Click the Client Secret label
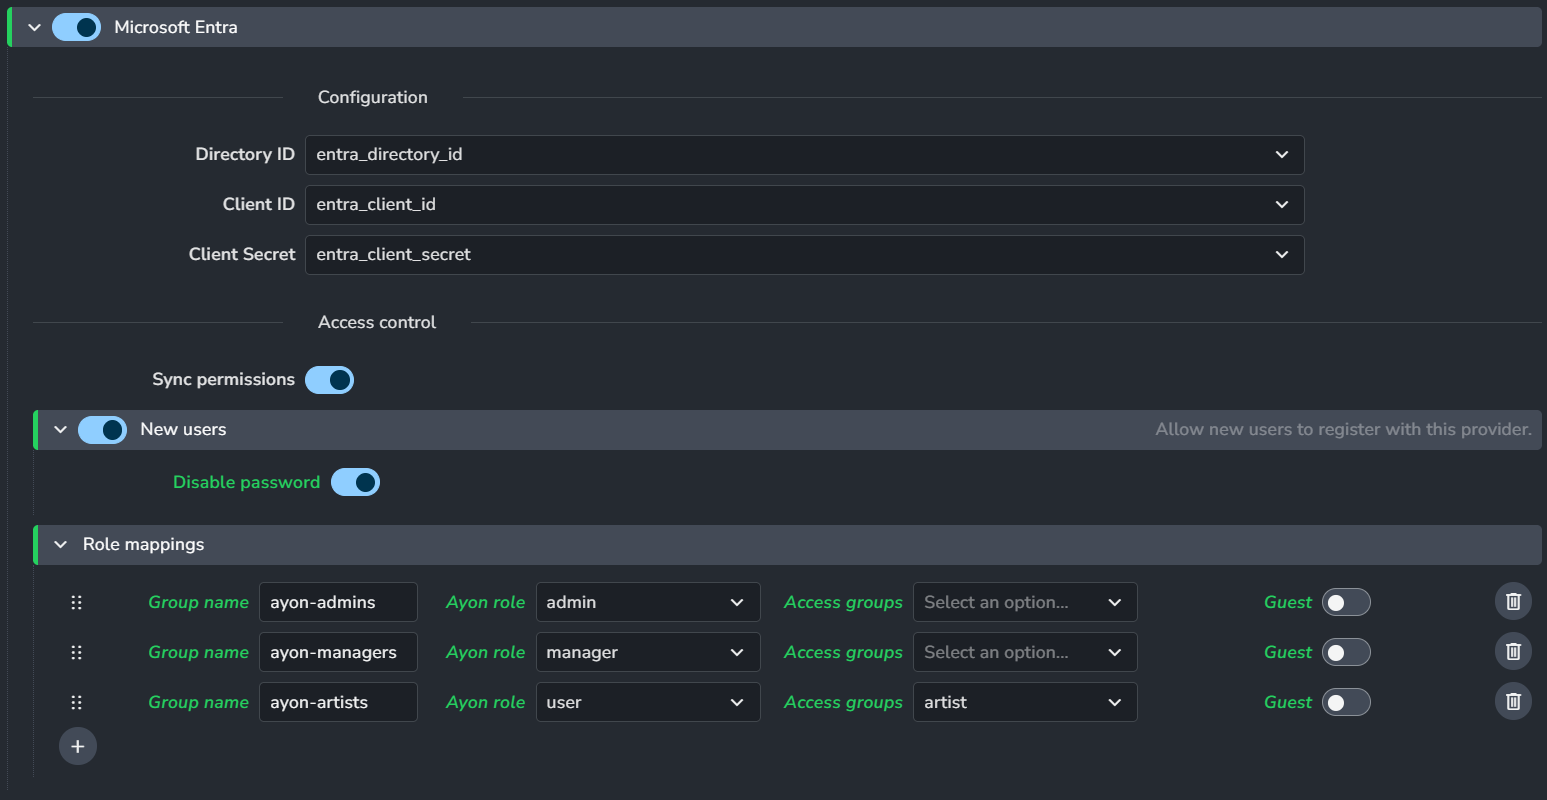Screen dimensions: 1547x800 point(242,254)
